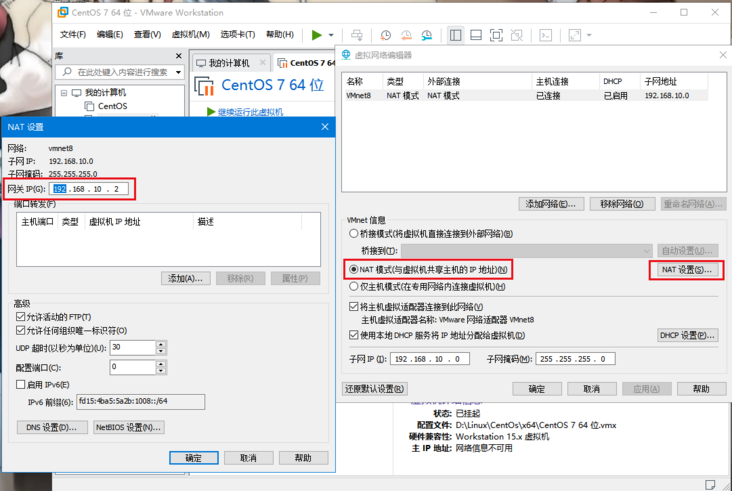Open the stretch display dropdown arrow
The height and width of the screenshot is (491, 732).
589,35
